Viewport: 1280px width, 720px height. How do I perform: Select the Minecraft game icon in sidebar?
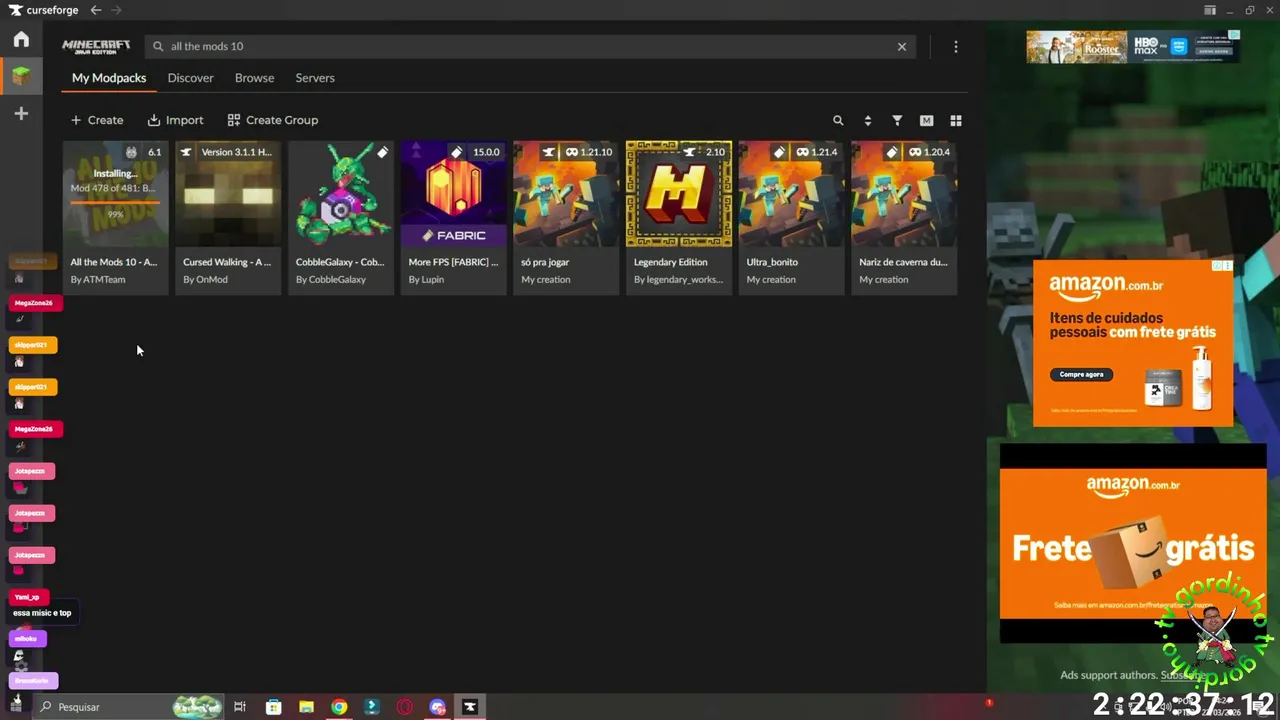point(21,76)
